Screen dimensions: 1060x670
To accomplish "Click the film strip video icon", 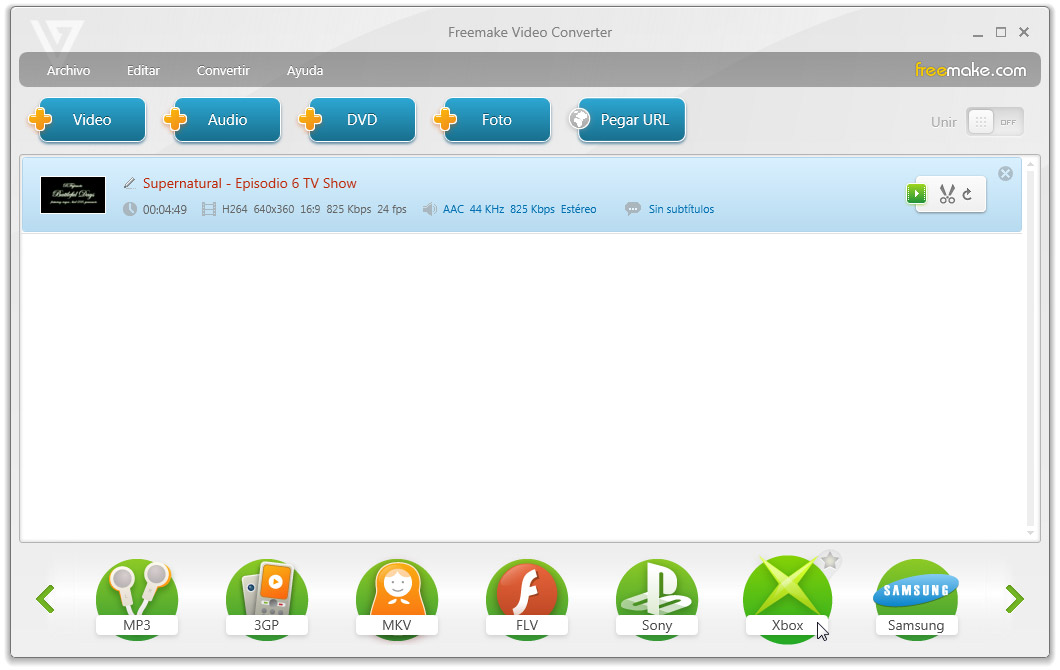I will click(209, 210).
